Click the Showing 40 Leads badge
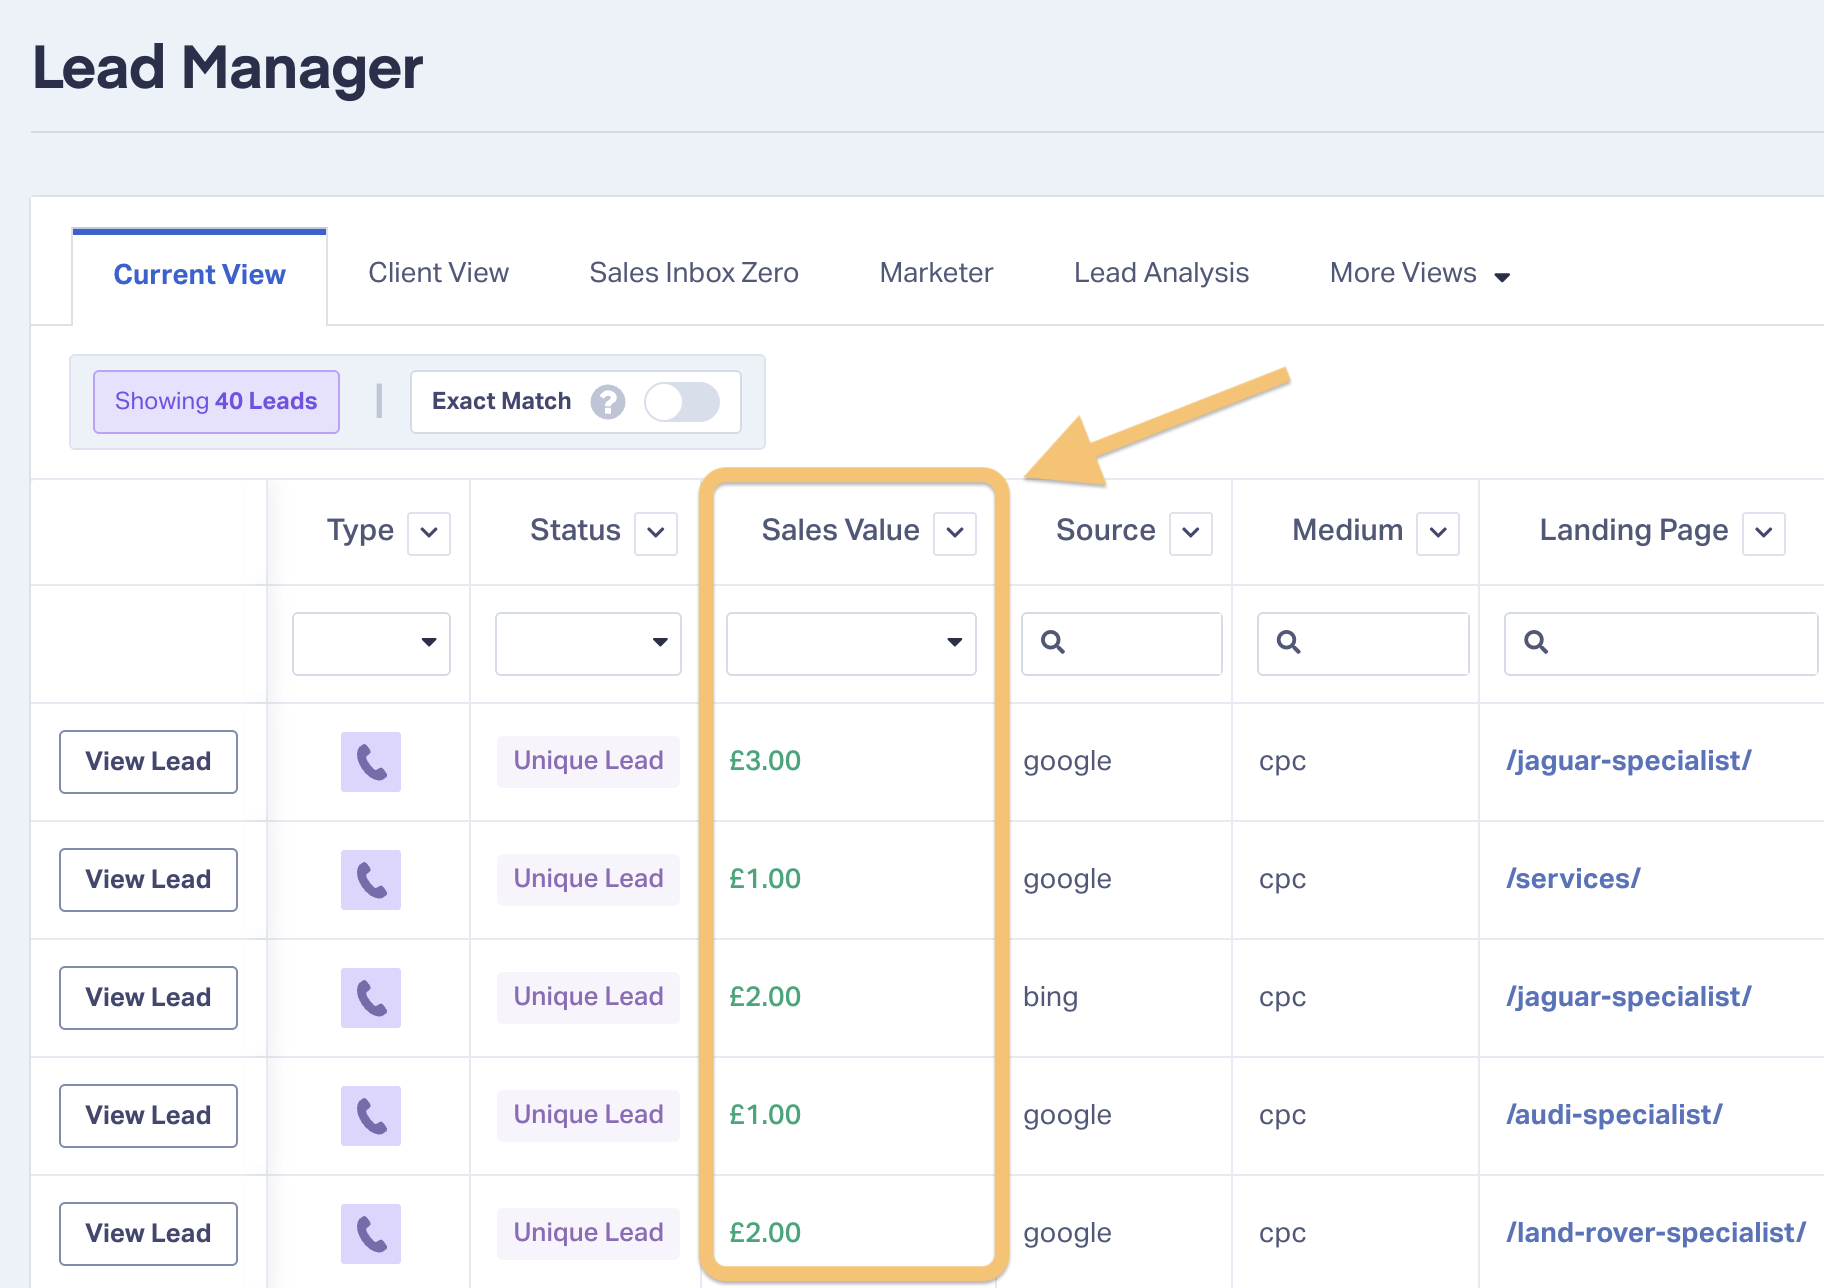Screen dimensions: 1824x1288 [x=216, y=402]
